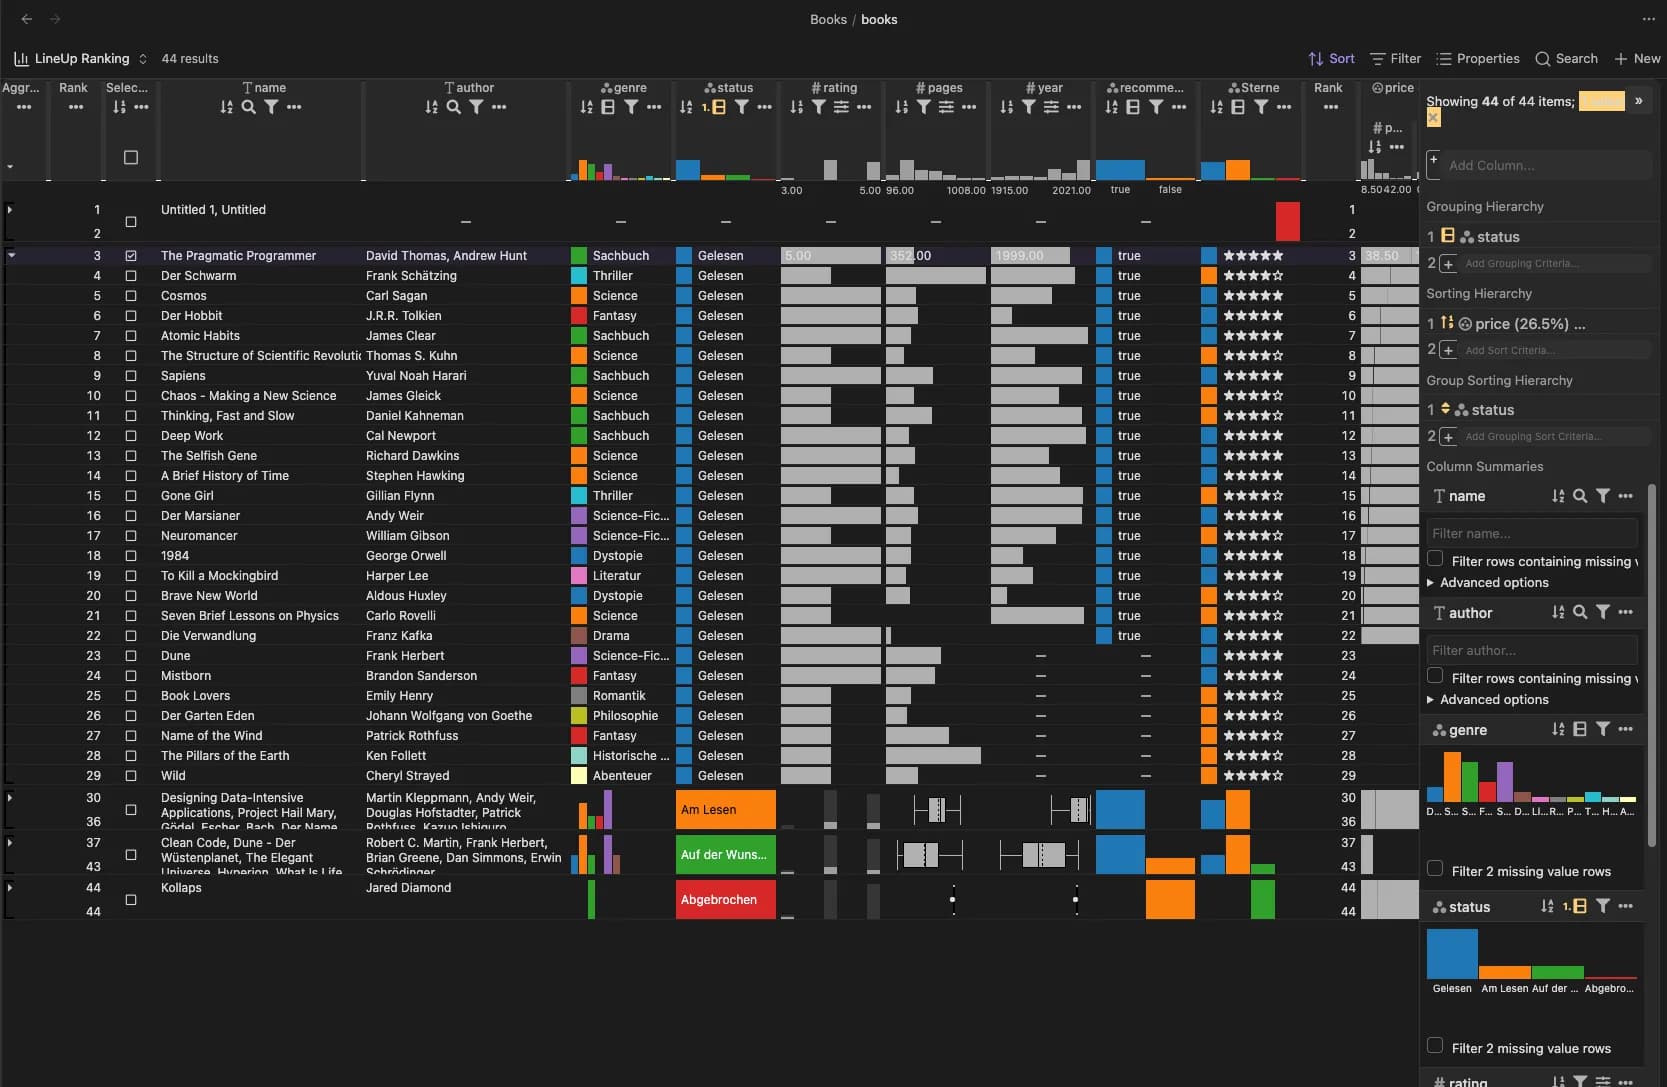This screenshot has height=1087, width=1667.
Task: Select the Cosmos row checkbox
Action: pyautogui.click(x=131, y=296)
